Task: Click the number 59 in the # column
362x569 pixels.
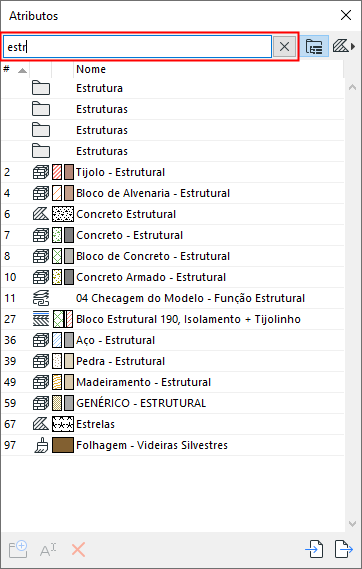Action: (x=10, y=404)
